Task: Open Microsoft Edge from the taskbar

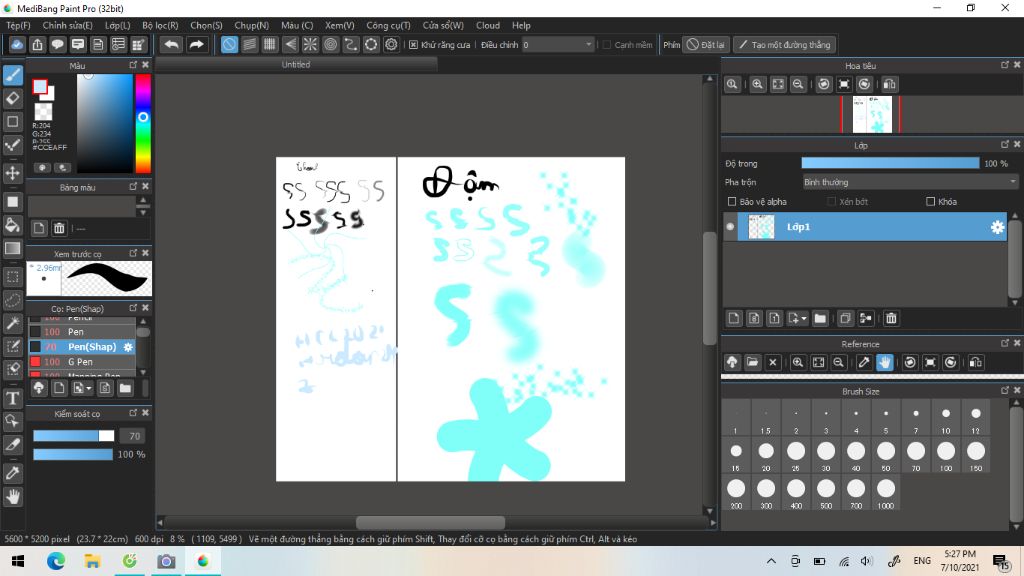Action: [x=56, y=561]
